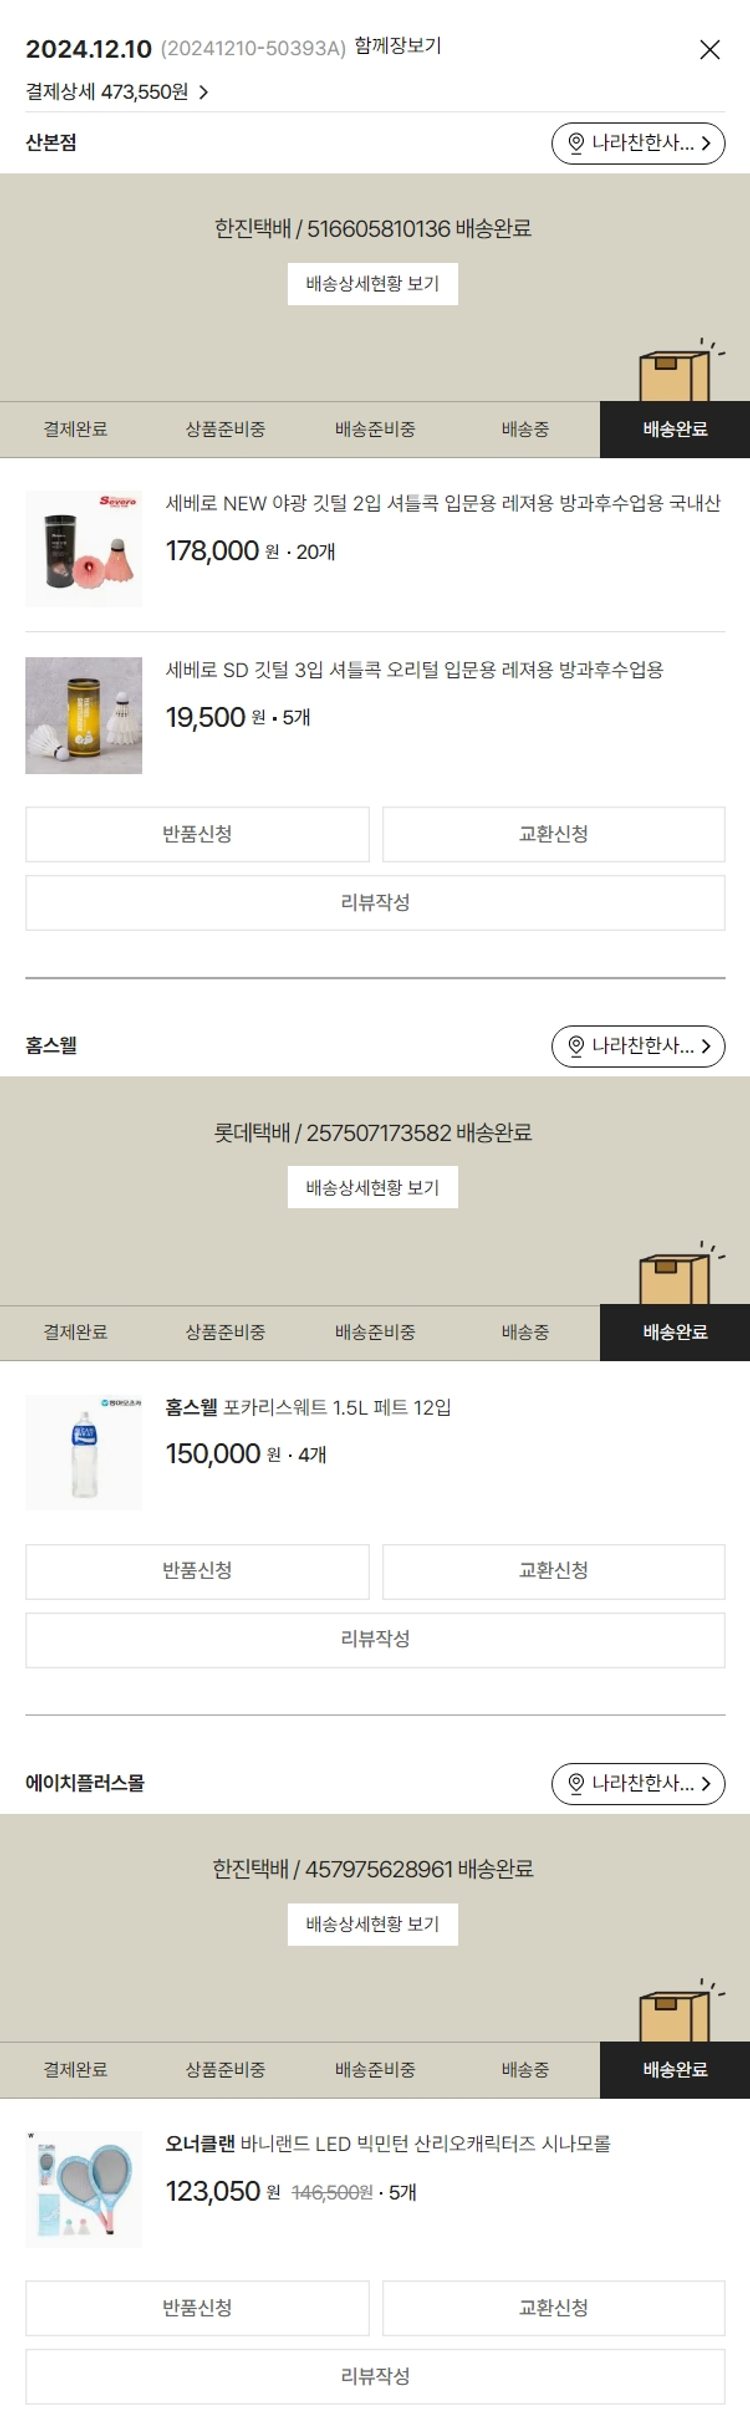Open delivery address pill for 산본점

(x=638, y=143)
